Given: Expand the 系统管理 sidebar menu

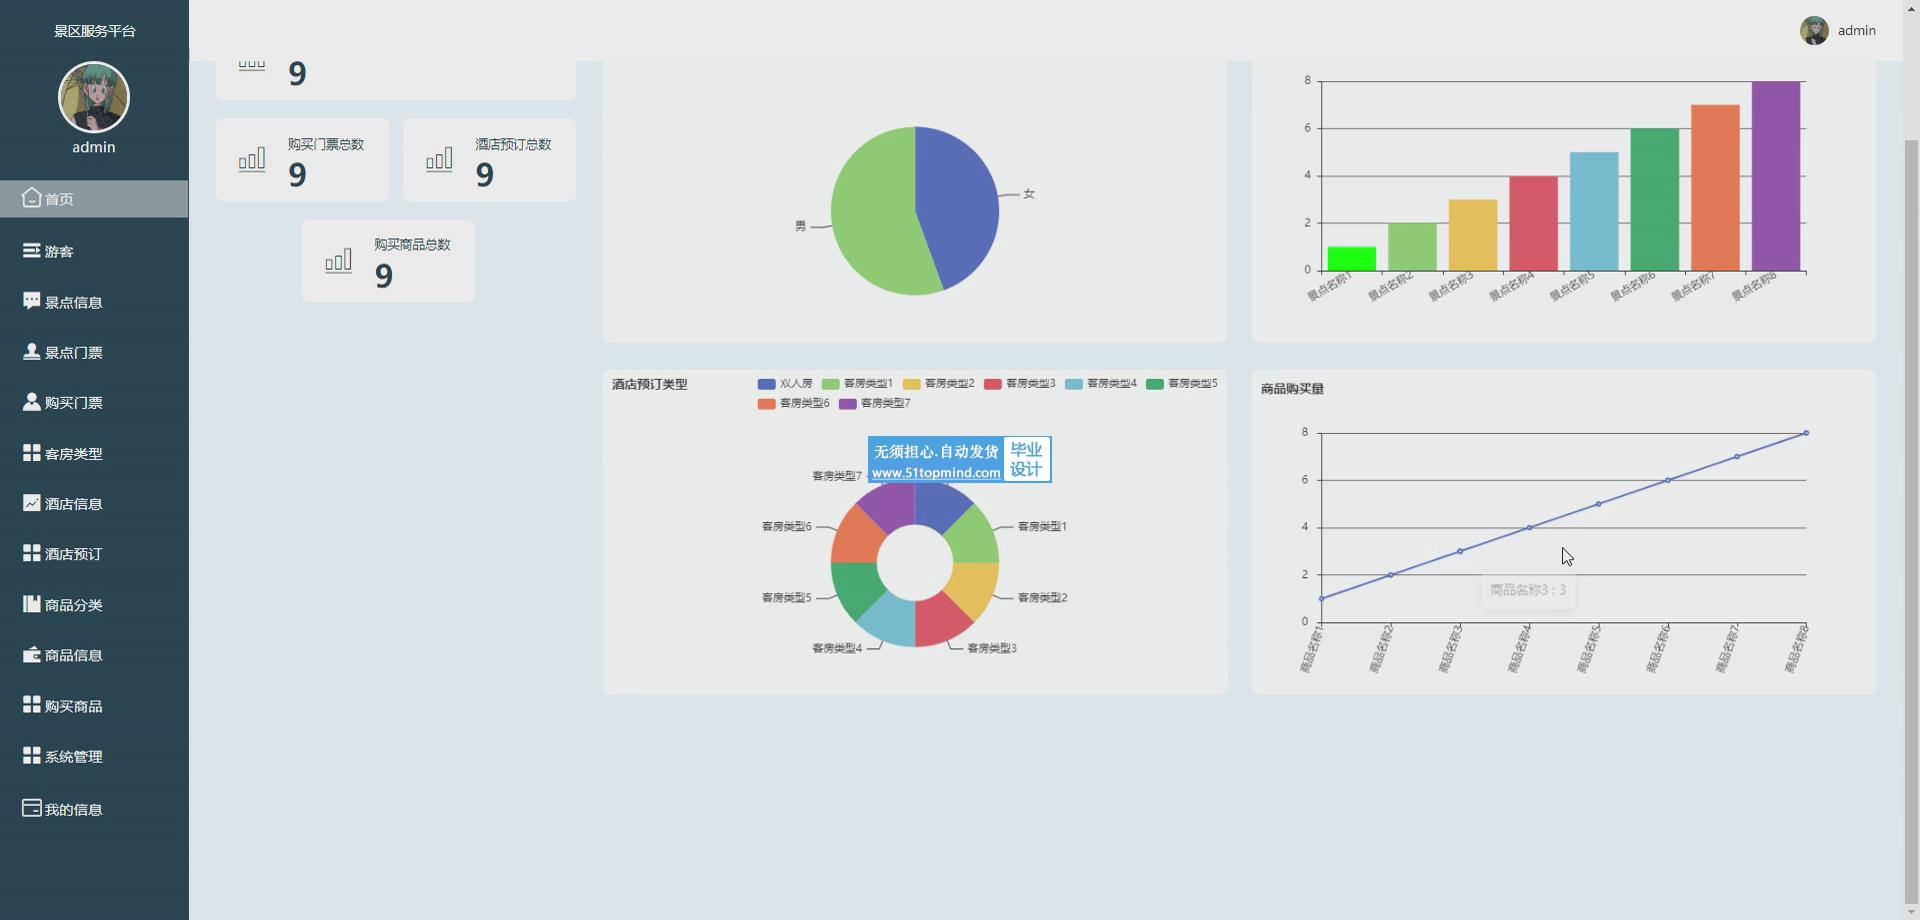Looking at the screenshot, I should [x=73, y=757].
